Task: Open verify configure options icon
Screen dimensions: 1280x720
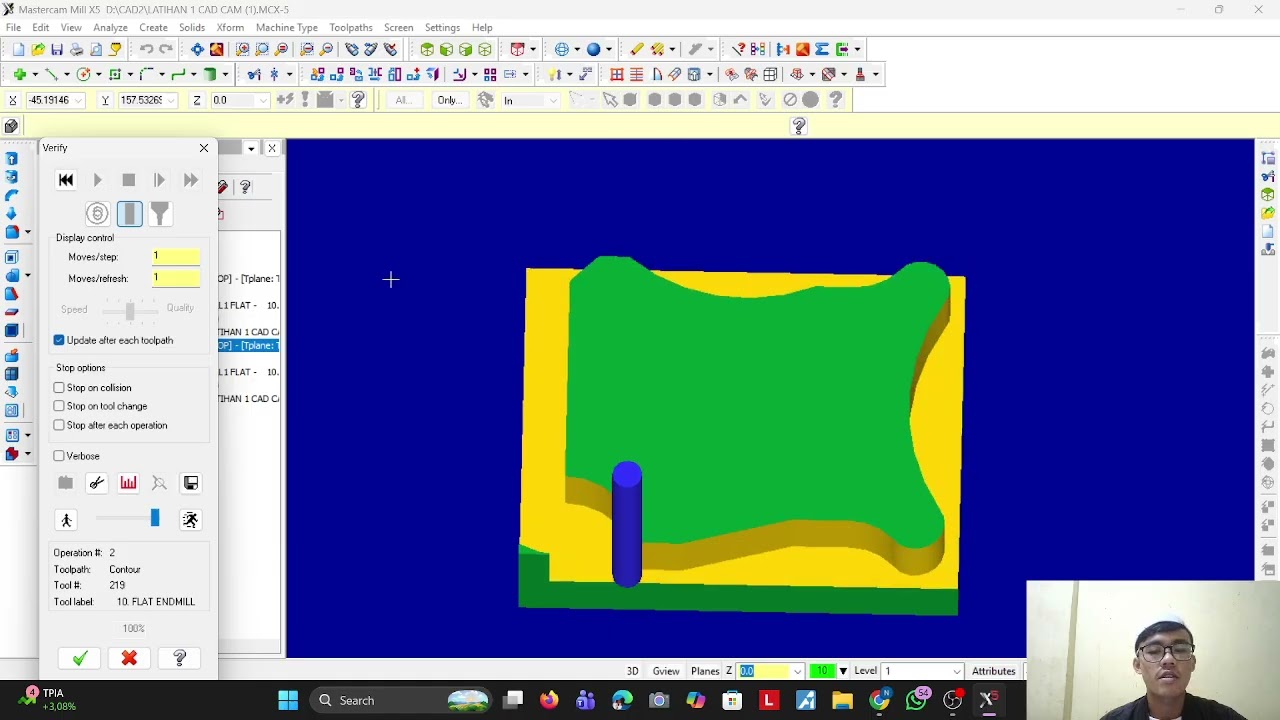Action: click(x=66, y=483)
